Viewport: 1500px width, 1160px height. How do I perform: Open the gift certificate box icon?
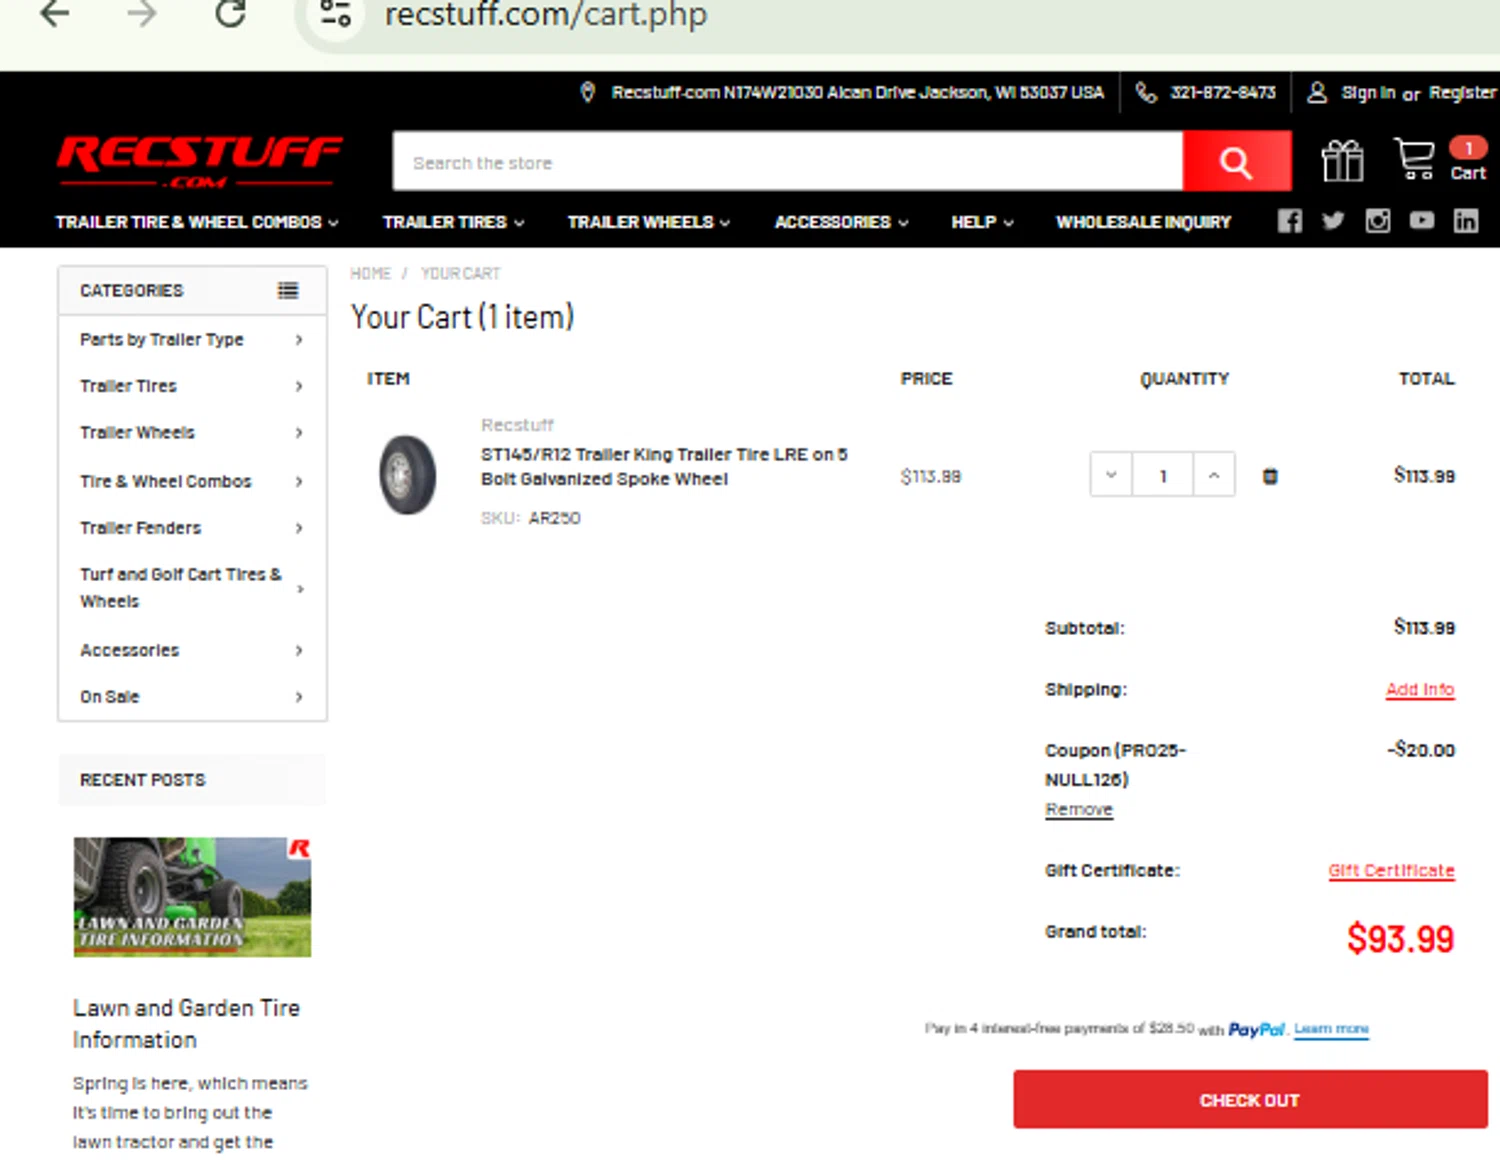point(1342,160)
